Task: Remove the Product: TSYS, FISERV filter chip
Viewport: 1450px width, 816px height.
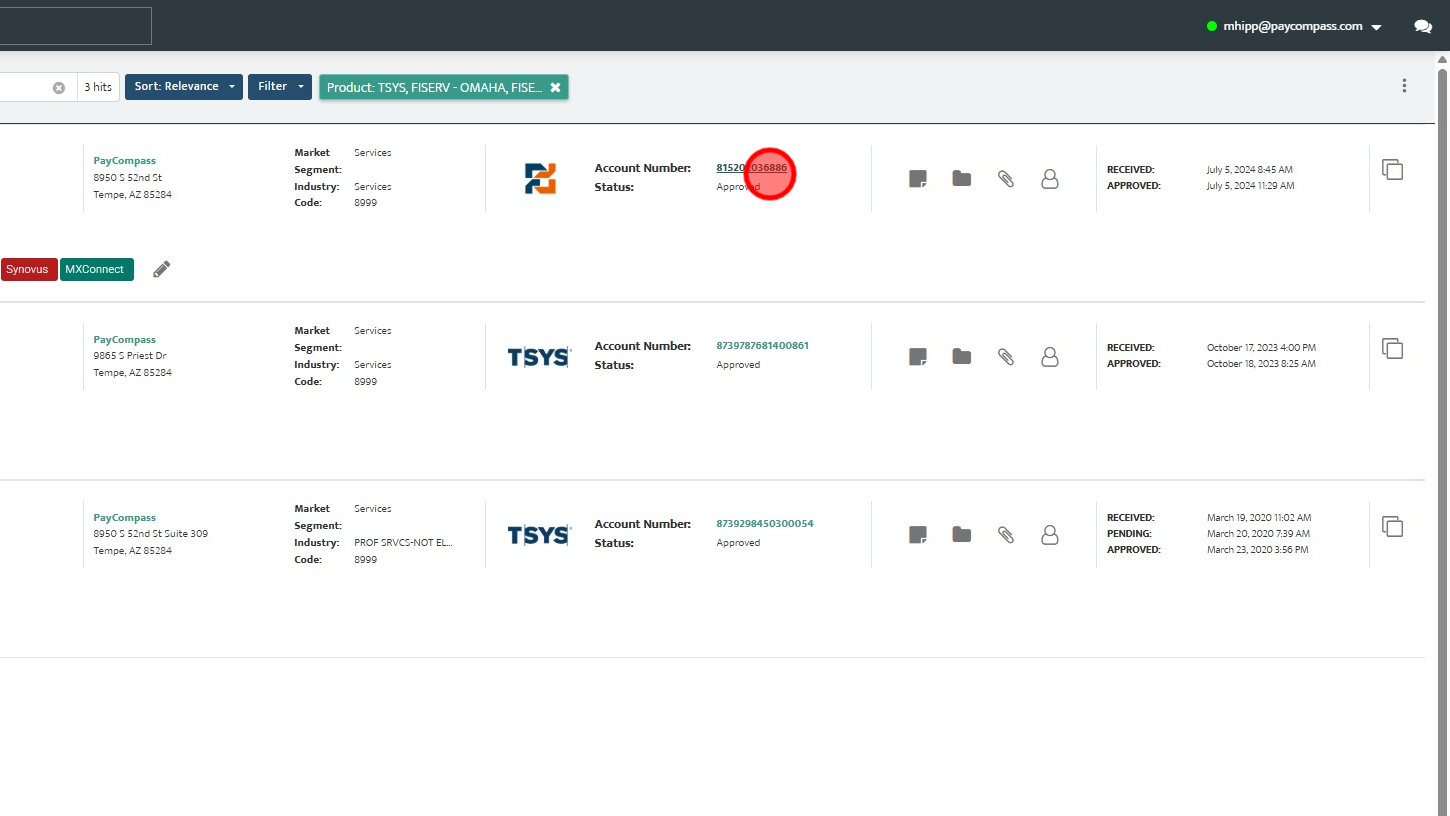Action: (x=555, y=87)
